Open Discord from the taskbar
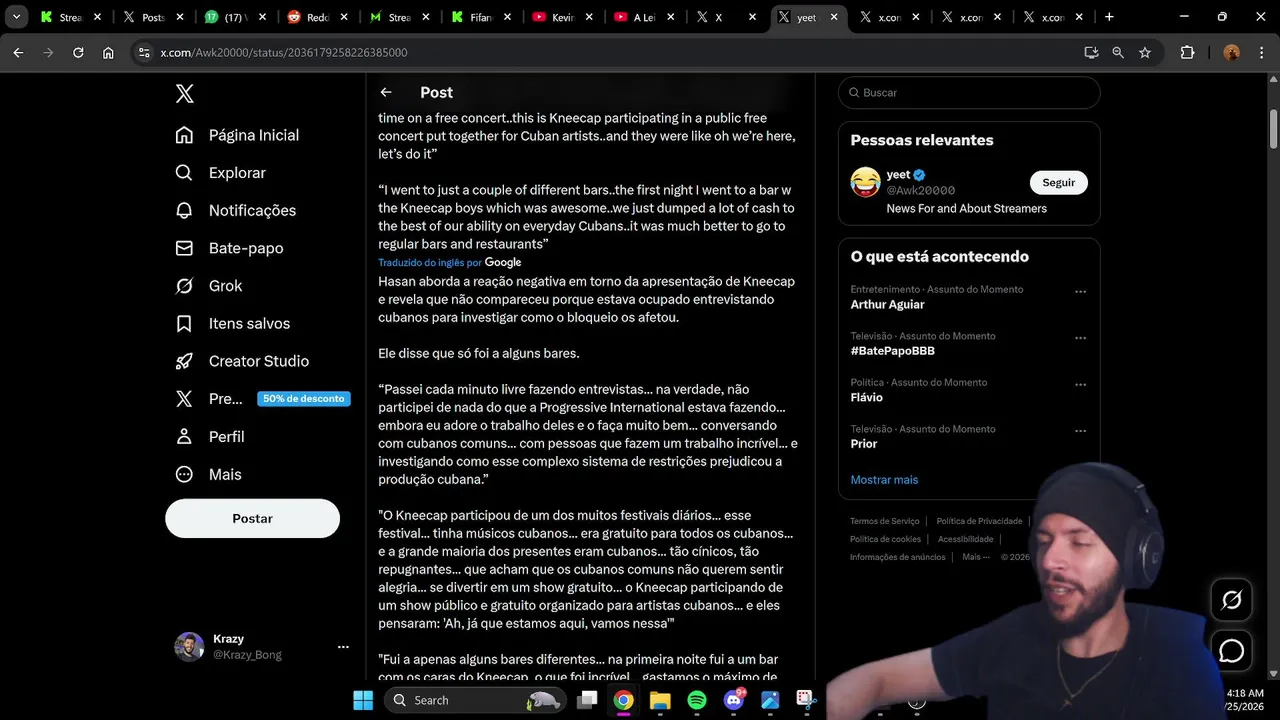The height and width of the screenshot is (720, 1280). click(x=733, y=700)
